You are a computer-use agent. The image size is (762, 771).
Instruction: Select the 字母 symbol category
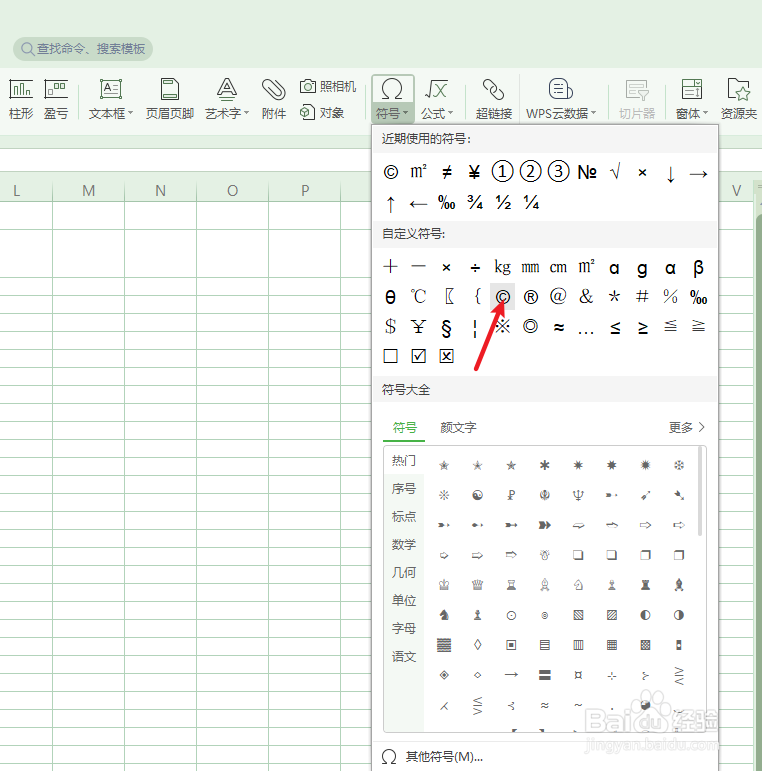(x=404, y=628)
